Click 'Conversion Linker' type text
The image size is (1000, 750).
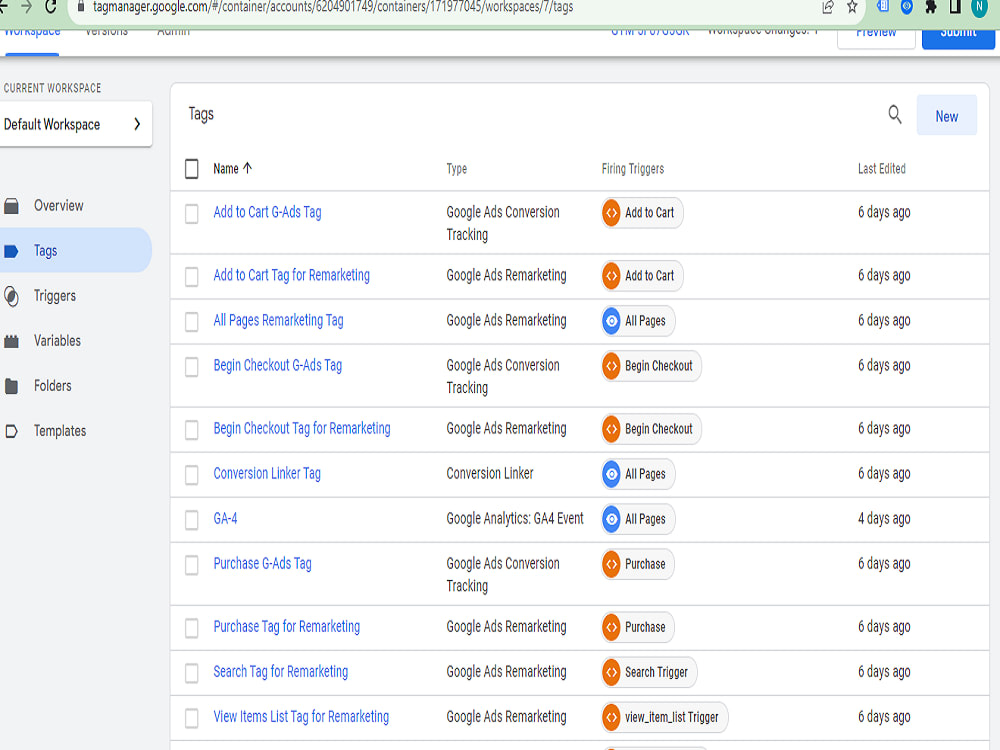[490, 473]
